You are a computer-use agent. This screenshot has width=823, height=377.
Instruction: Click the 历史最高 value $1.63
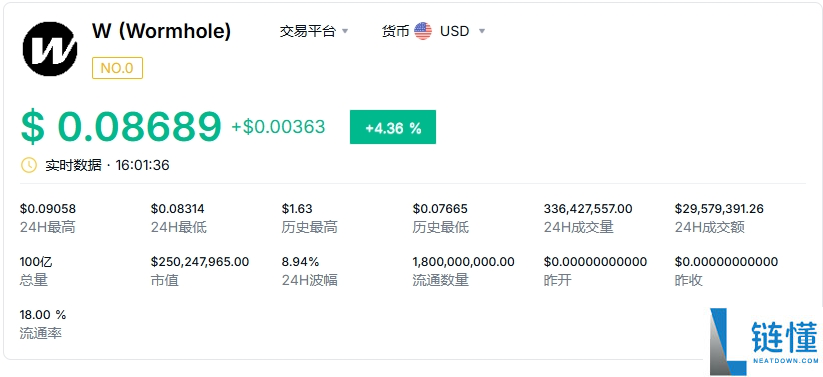tap(297, 209)
